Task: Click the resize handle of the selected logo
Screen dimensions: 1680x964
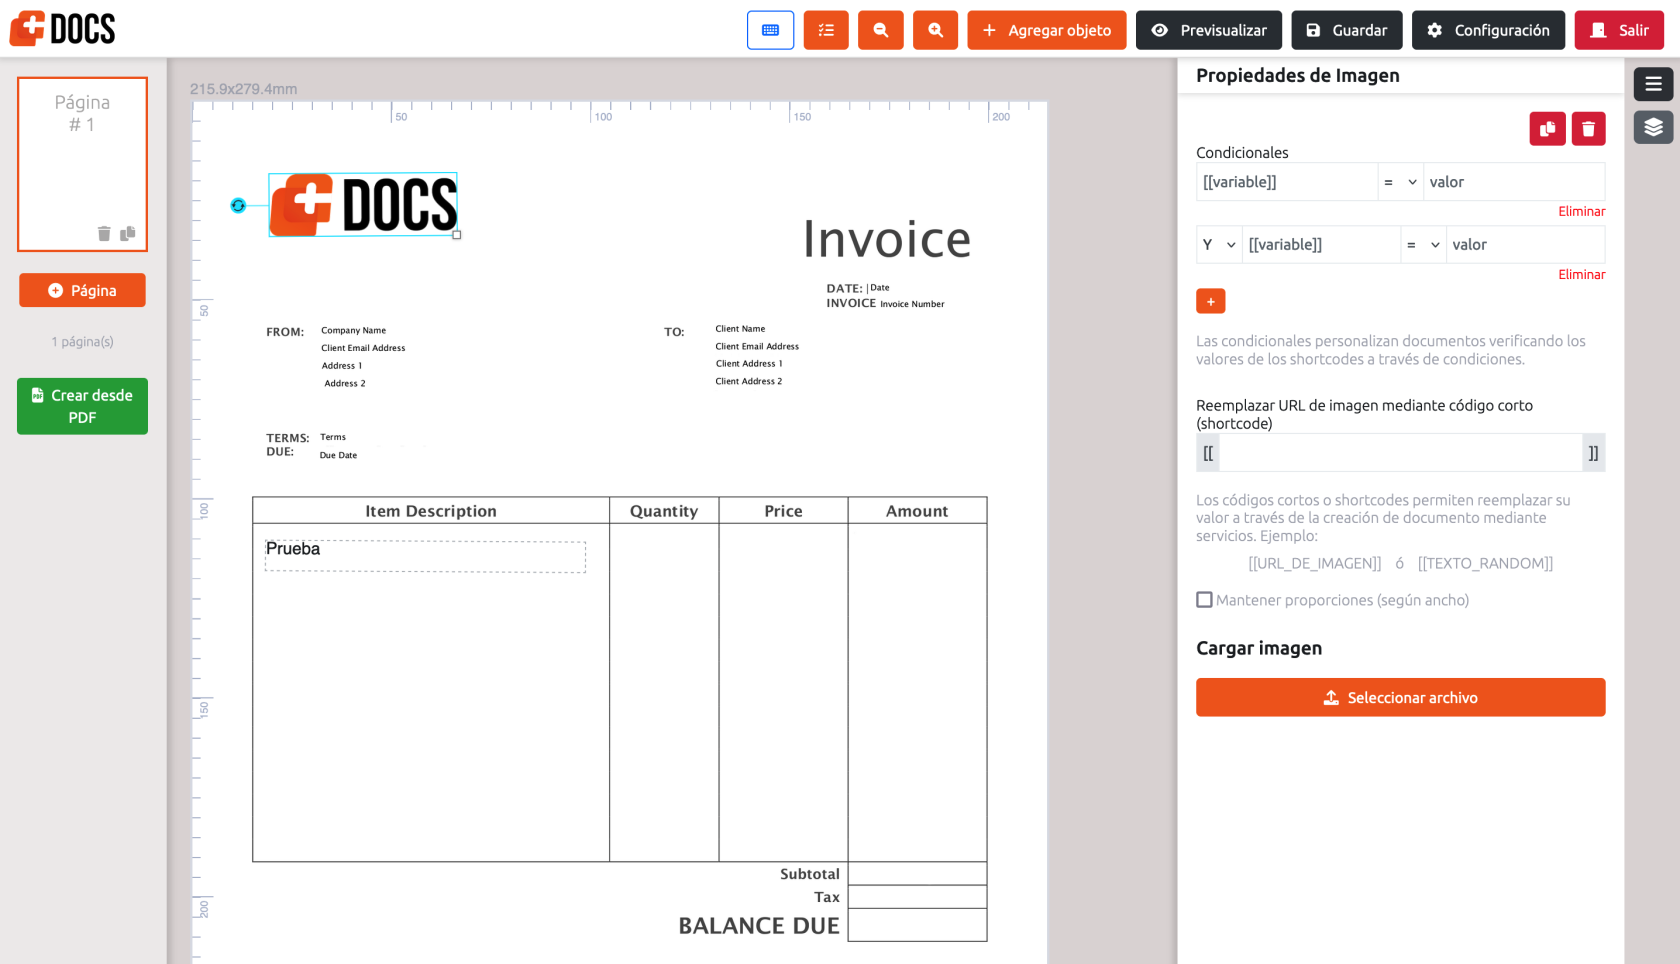Action: 457,235
